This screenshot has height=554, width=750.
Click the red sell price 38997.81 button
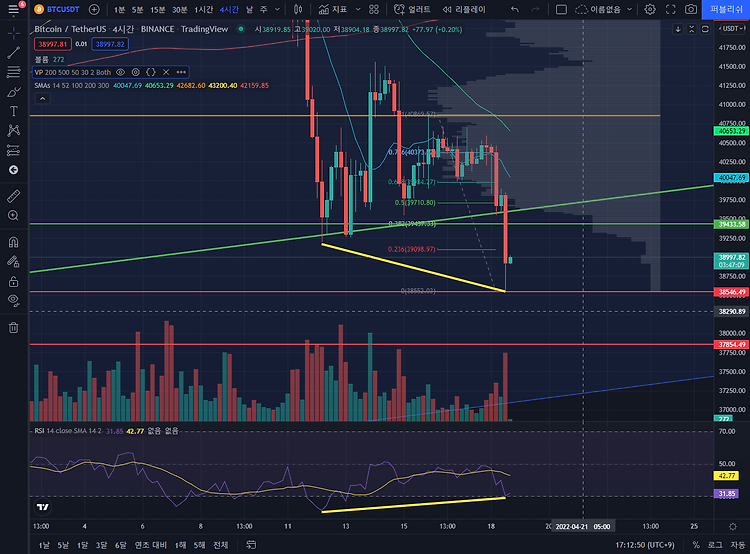tap(53, 44)
